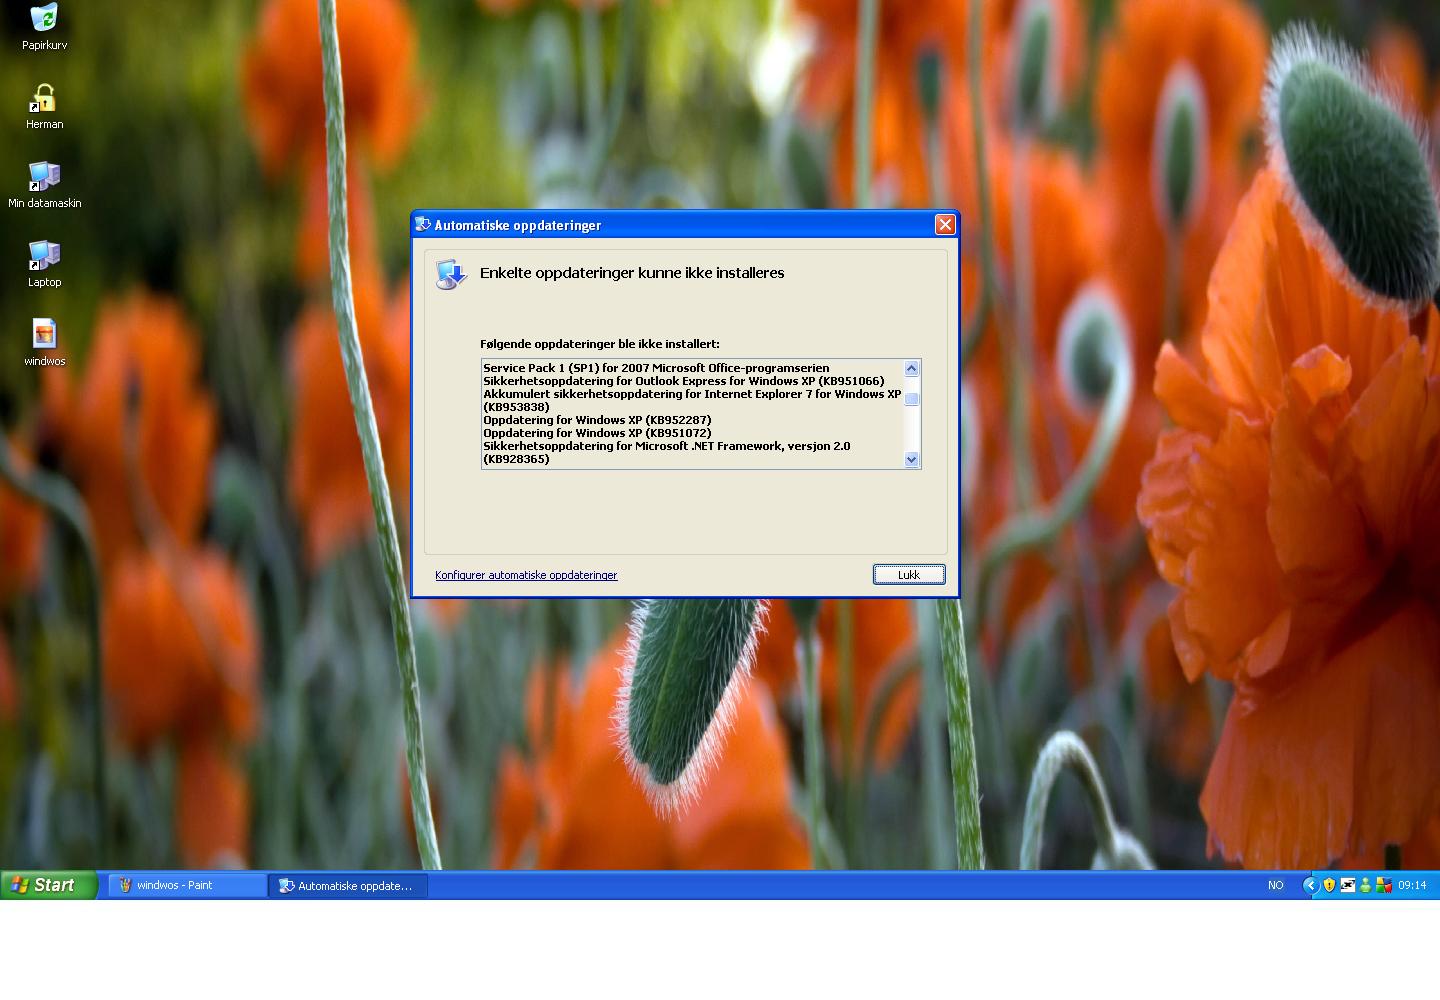Click the update shield icon beside the dialog heading

click(x=451, y=274)
